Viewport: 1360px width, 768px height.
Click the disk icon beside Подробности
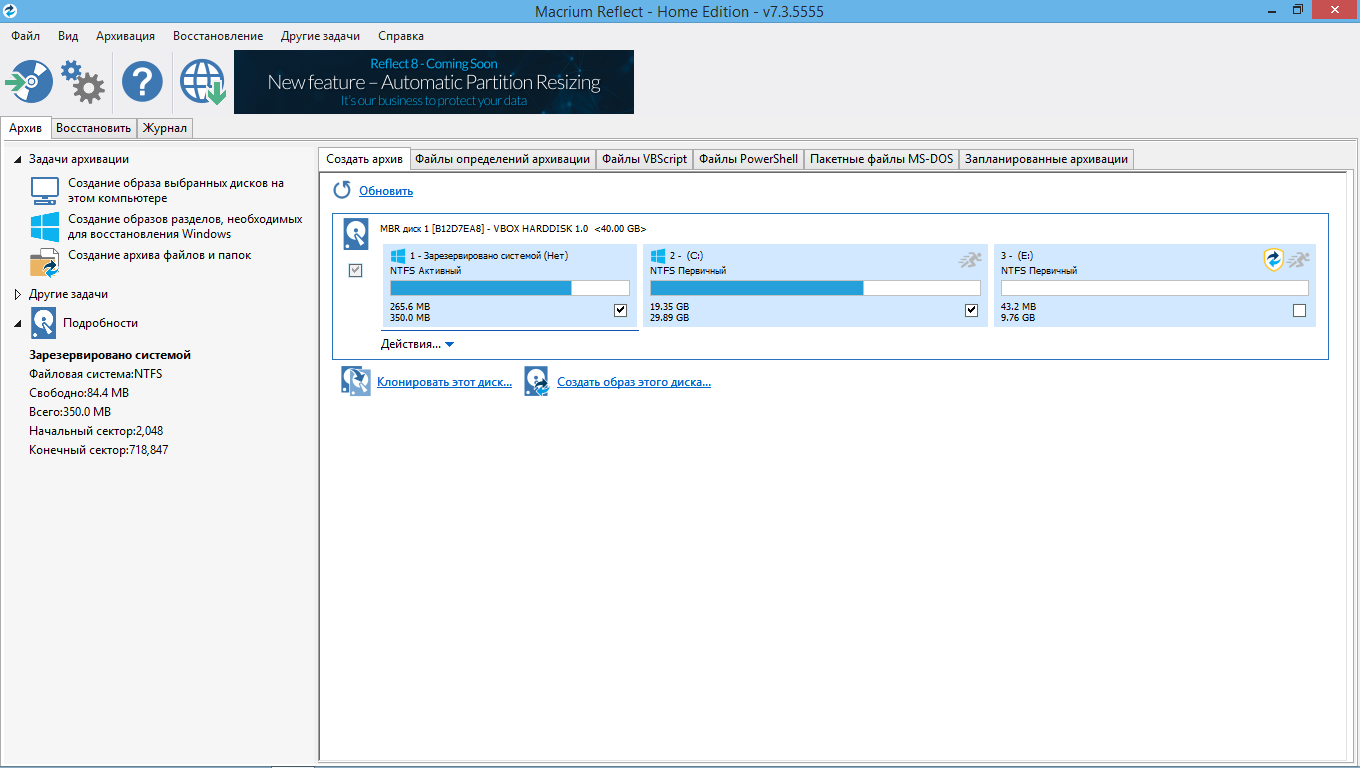click(44, 323)
